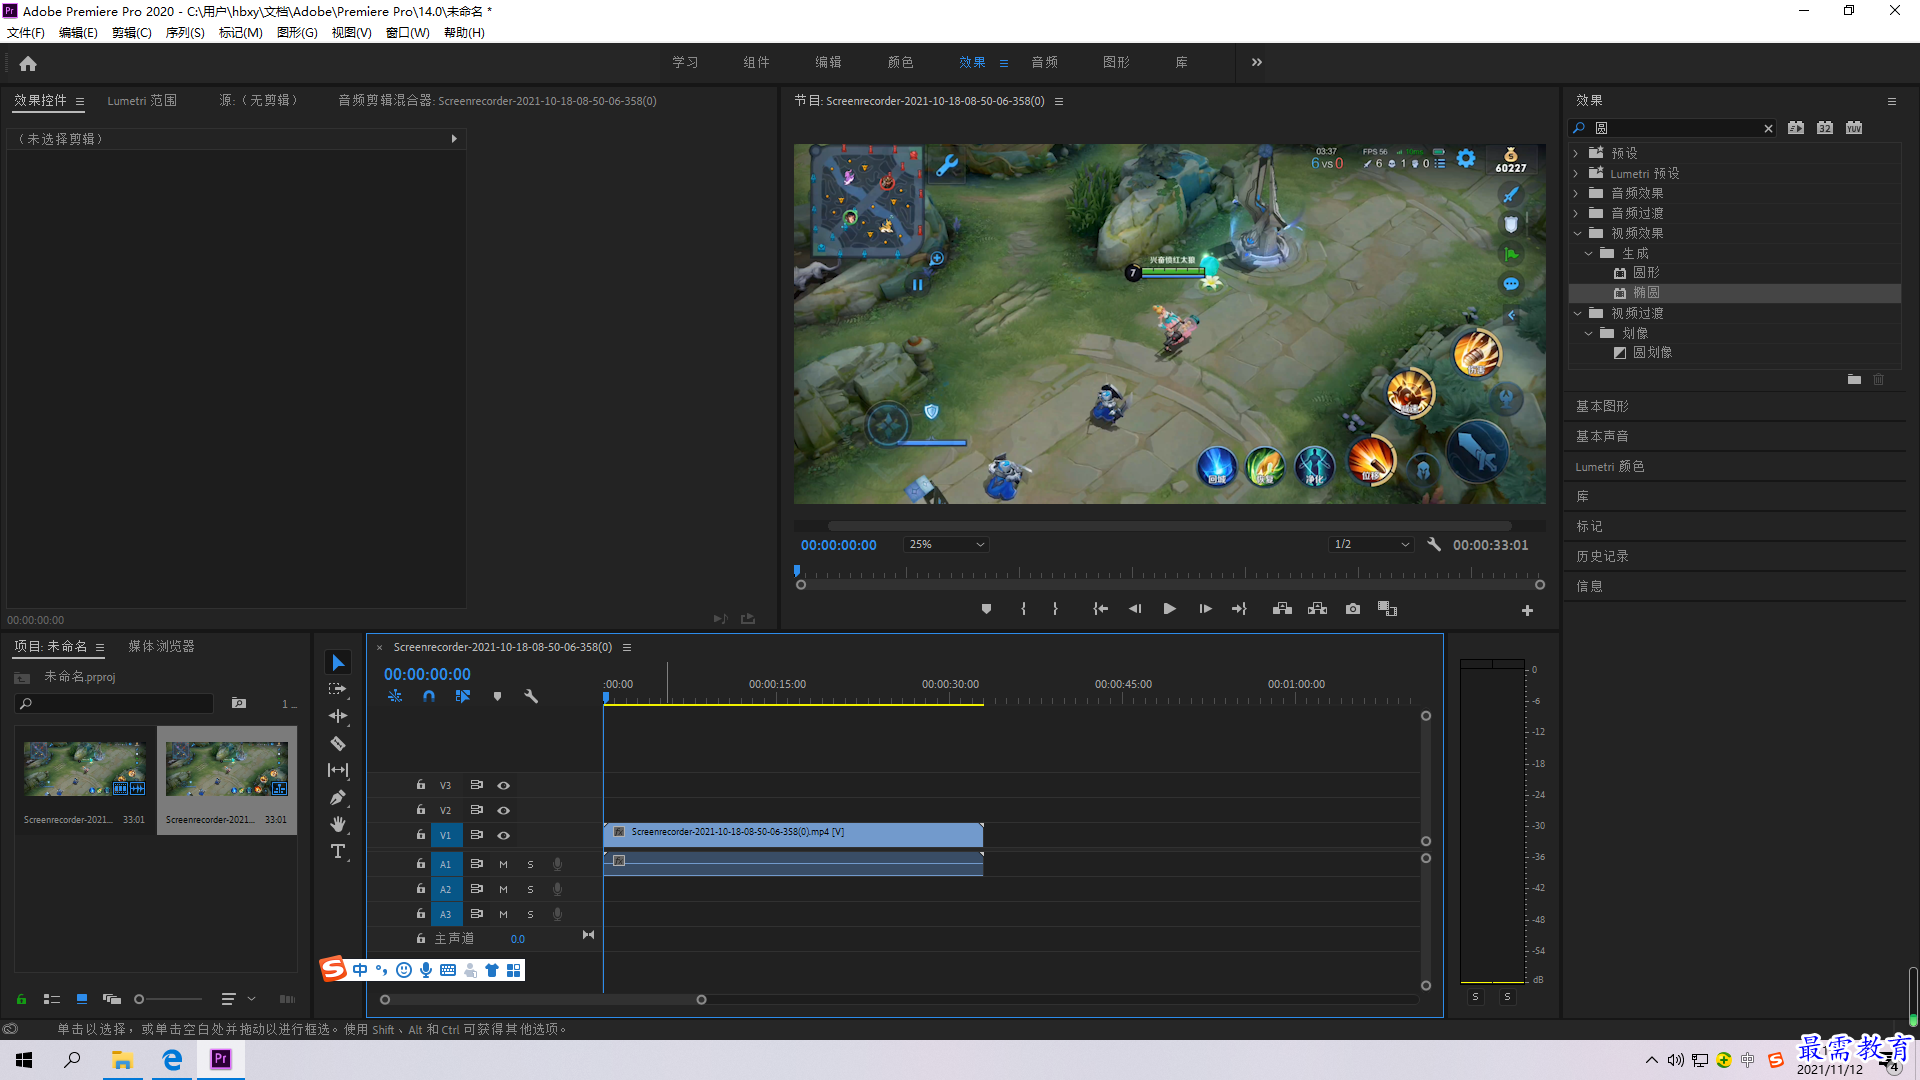
Task: Click Mark Out bracket button
Action: [1055, 609]
